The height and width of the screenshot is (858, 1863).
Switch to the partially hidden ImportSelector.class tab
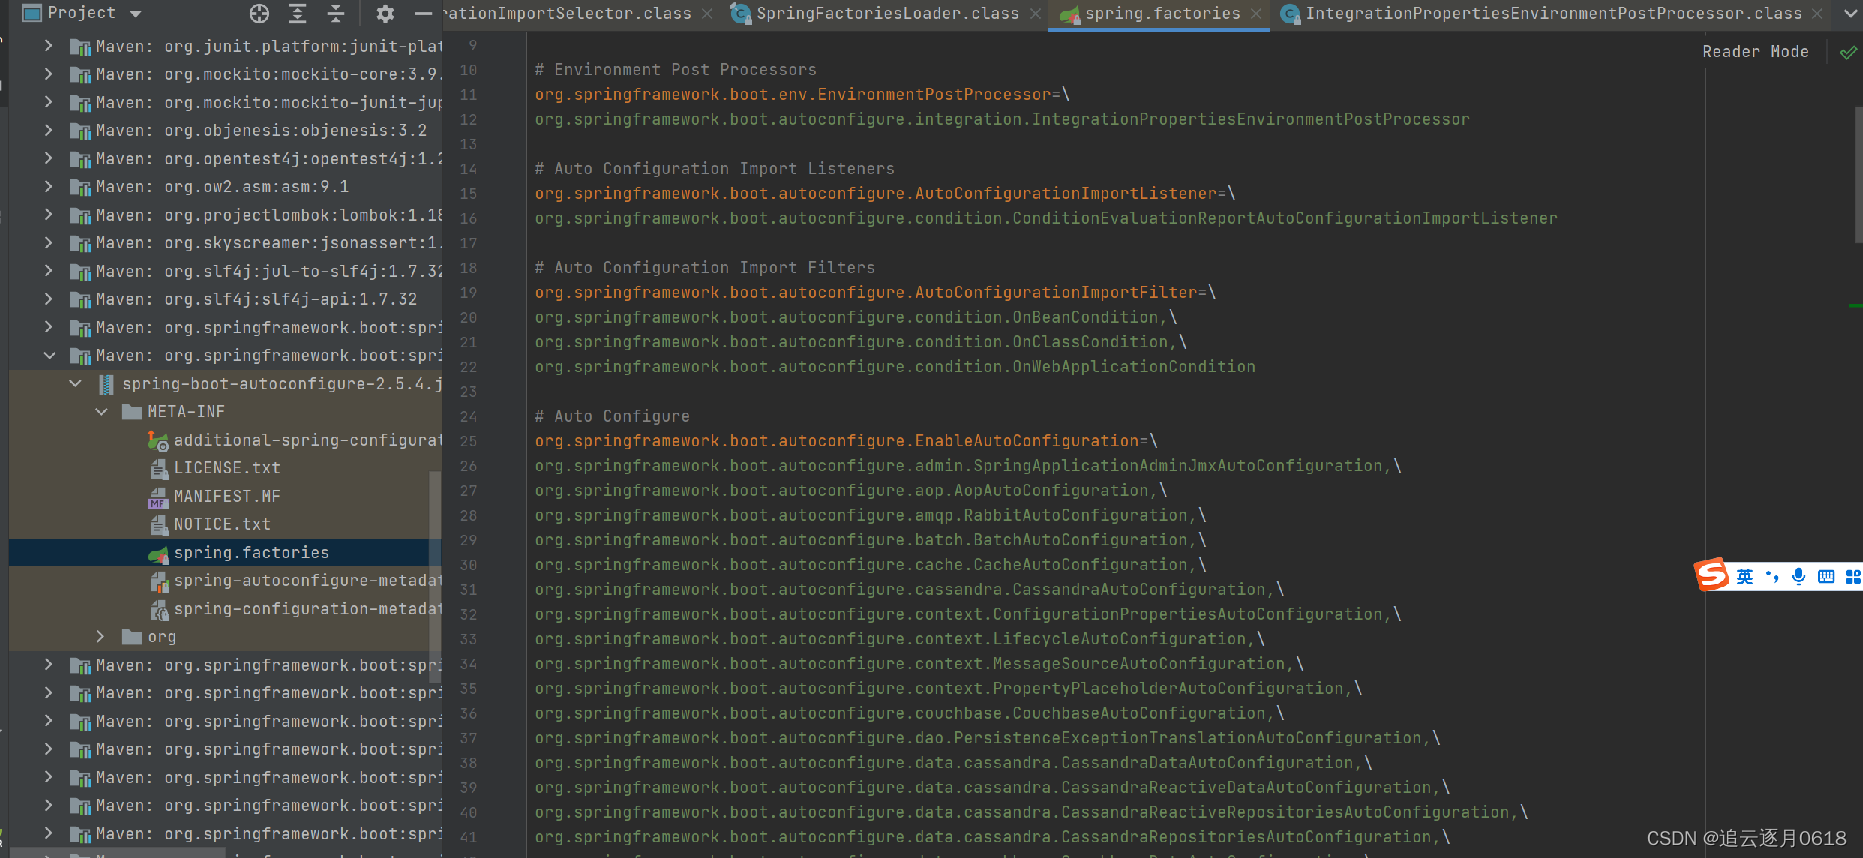click(x=567, y=14)
